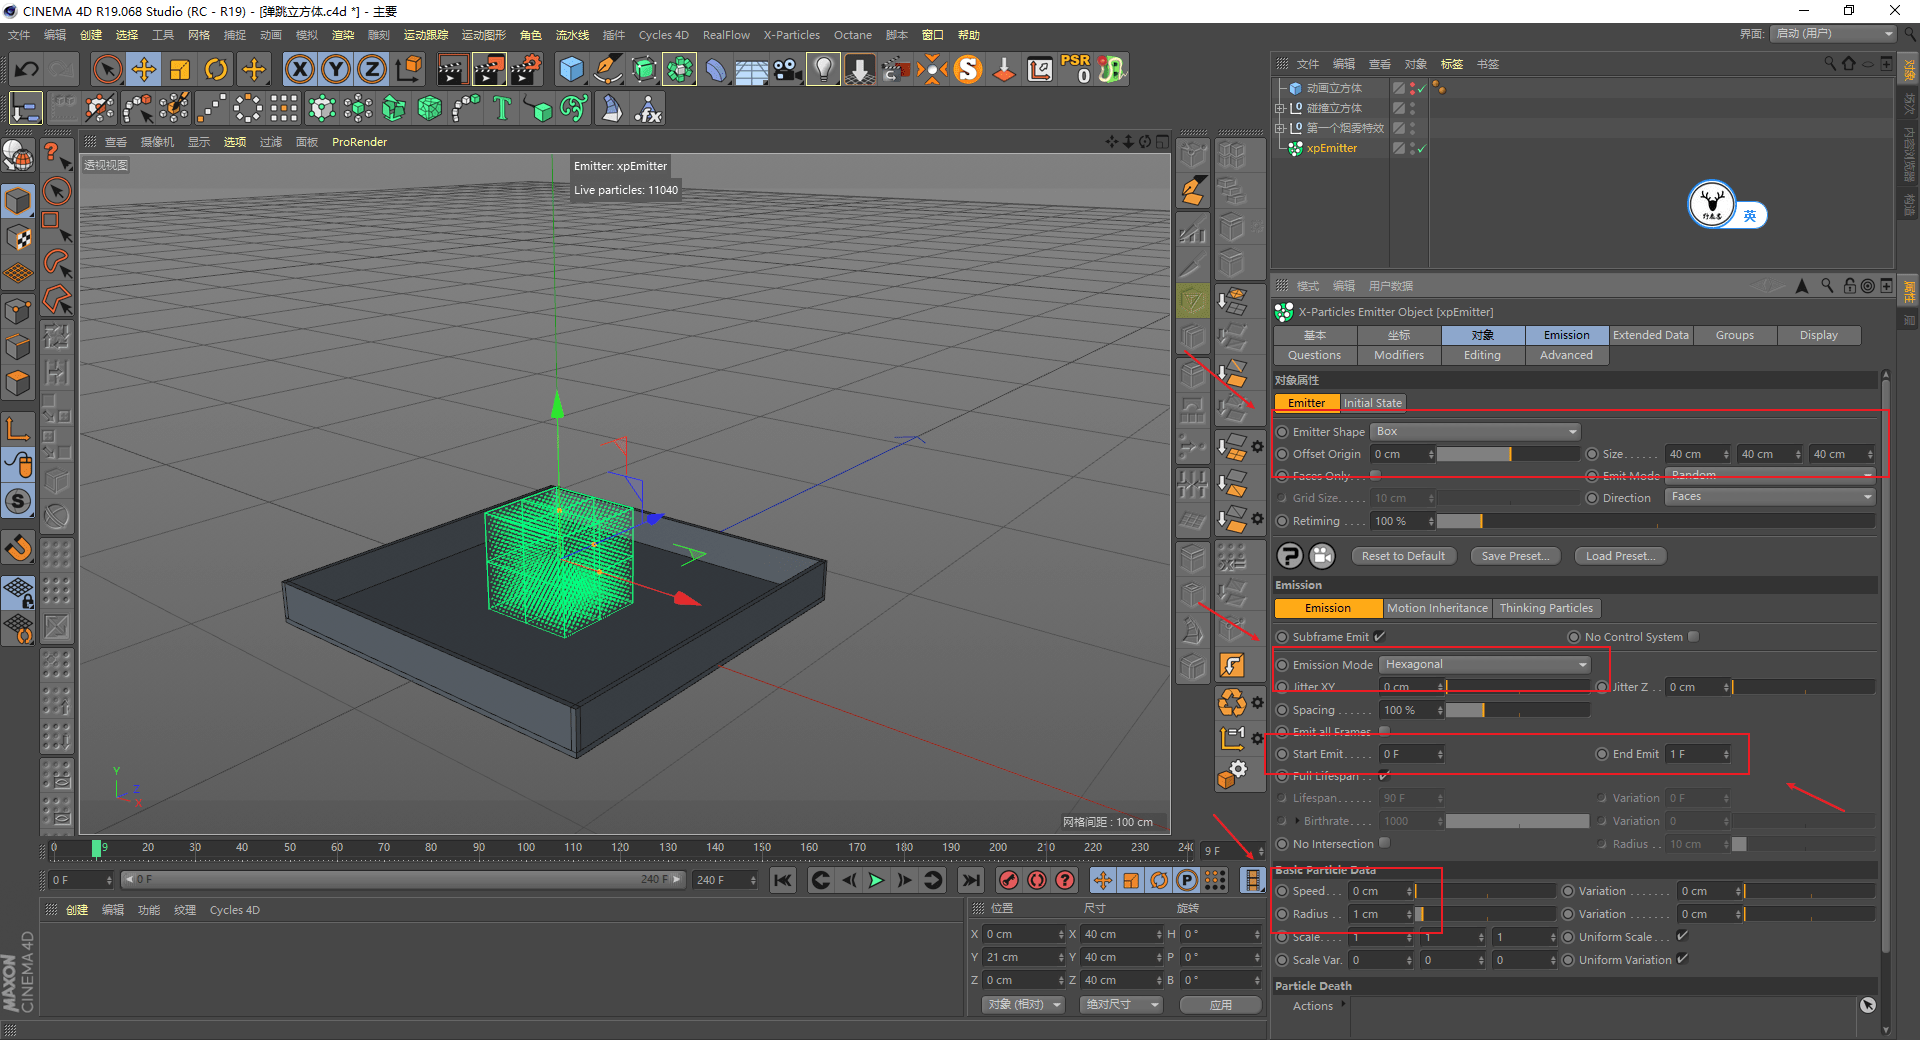The height and width of the screenshot is (1040, 1920).
Task: Click the Load Preset button
Action: 1619,556
